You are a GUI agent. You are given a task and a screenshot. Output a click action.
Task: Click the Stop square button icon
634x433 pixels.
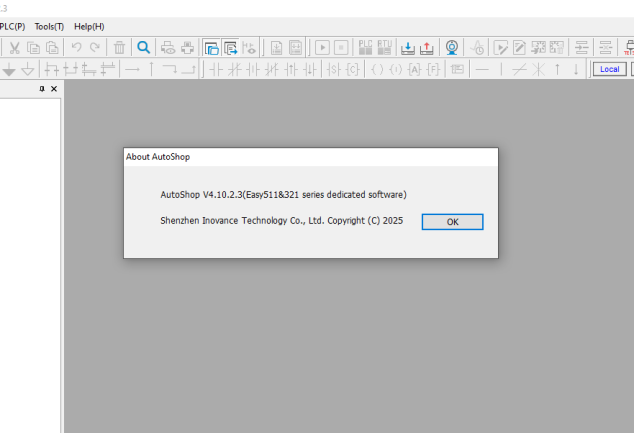pos(341,48)
